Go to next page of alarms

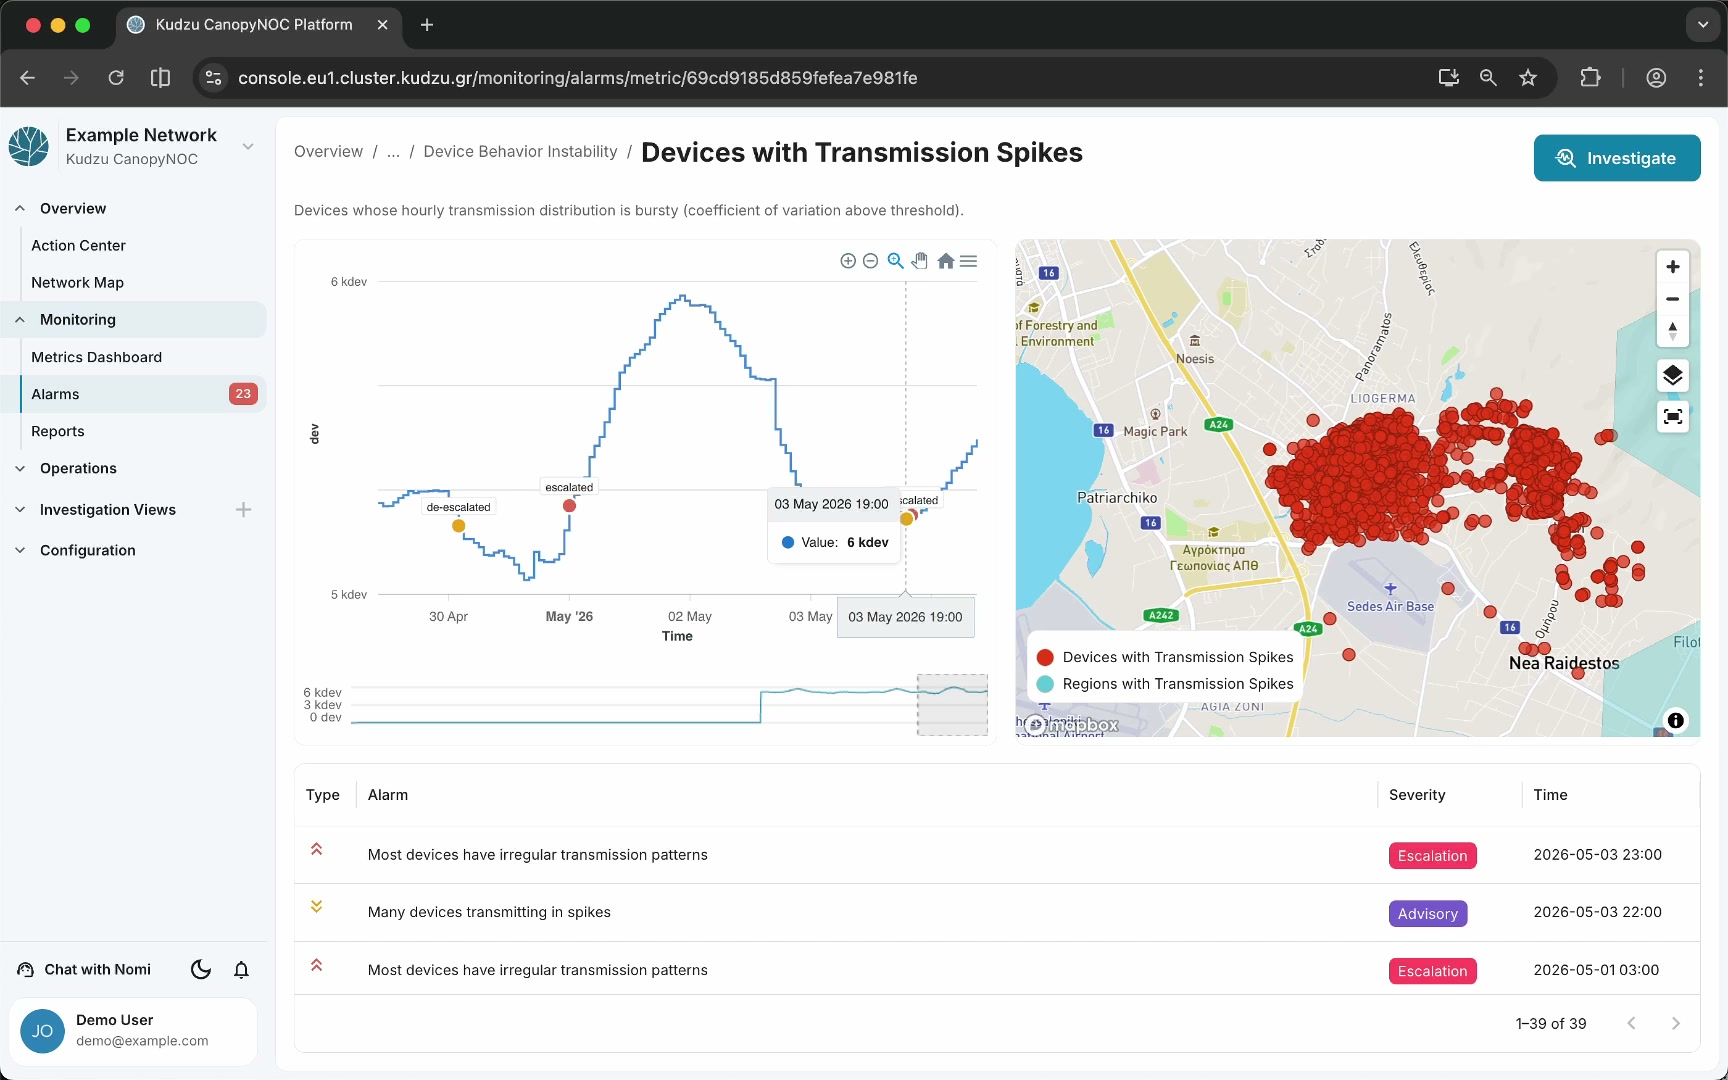(1676, 1024)
